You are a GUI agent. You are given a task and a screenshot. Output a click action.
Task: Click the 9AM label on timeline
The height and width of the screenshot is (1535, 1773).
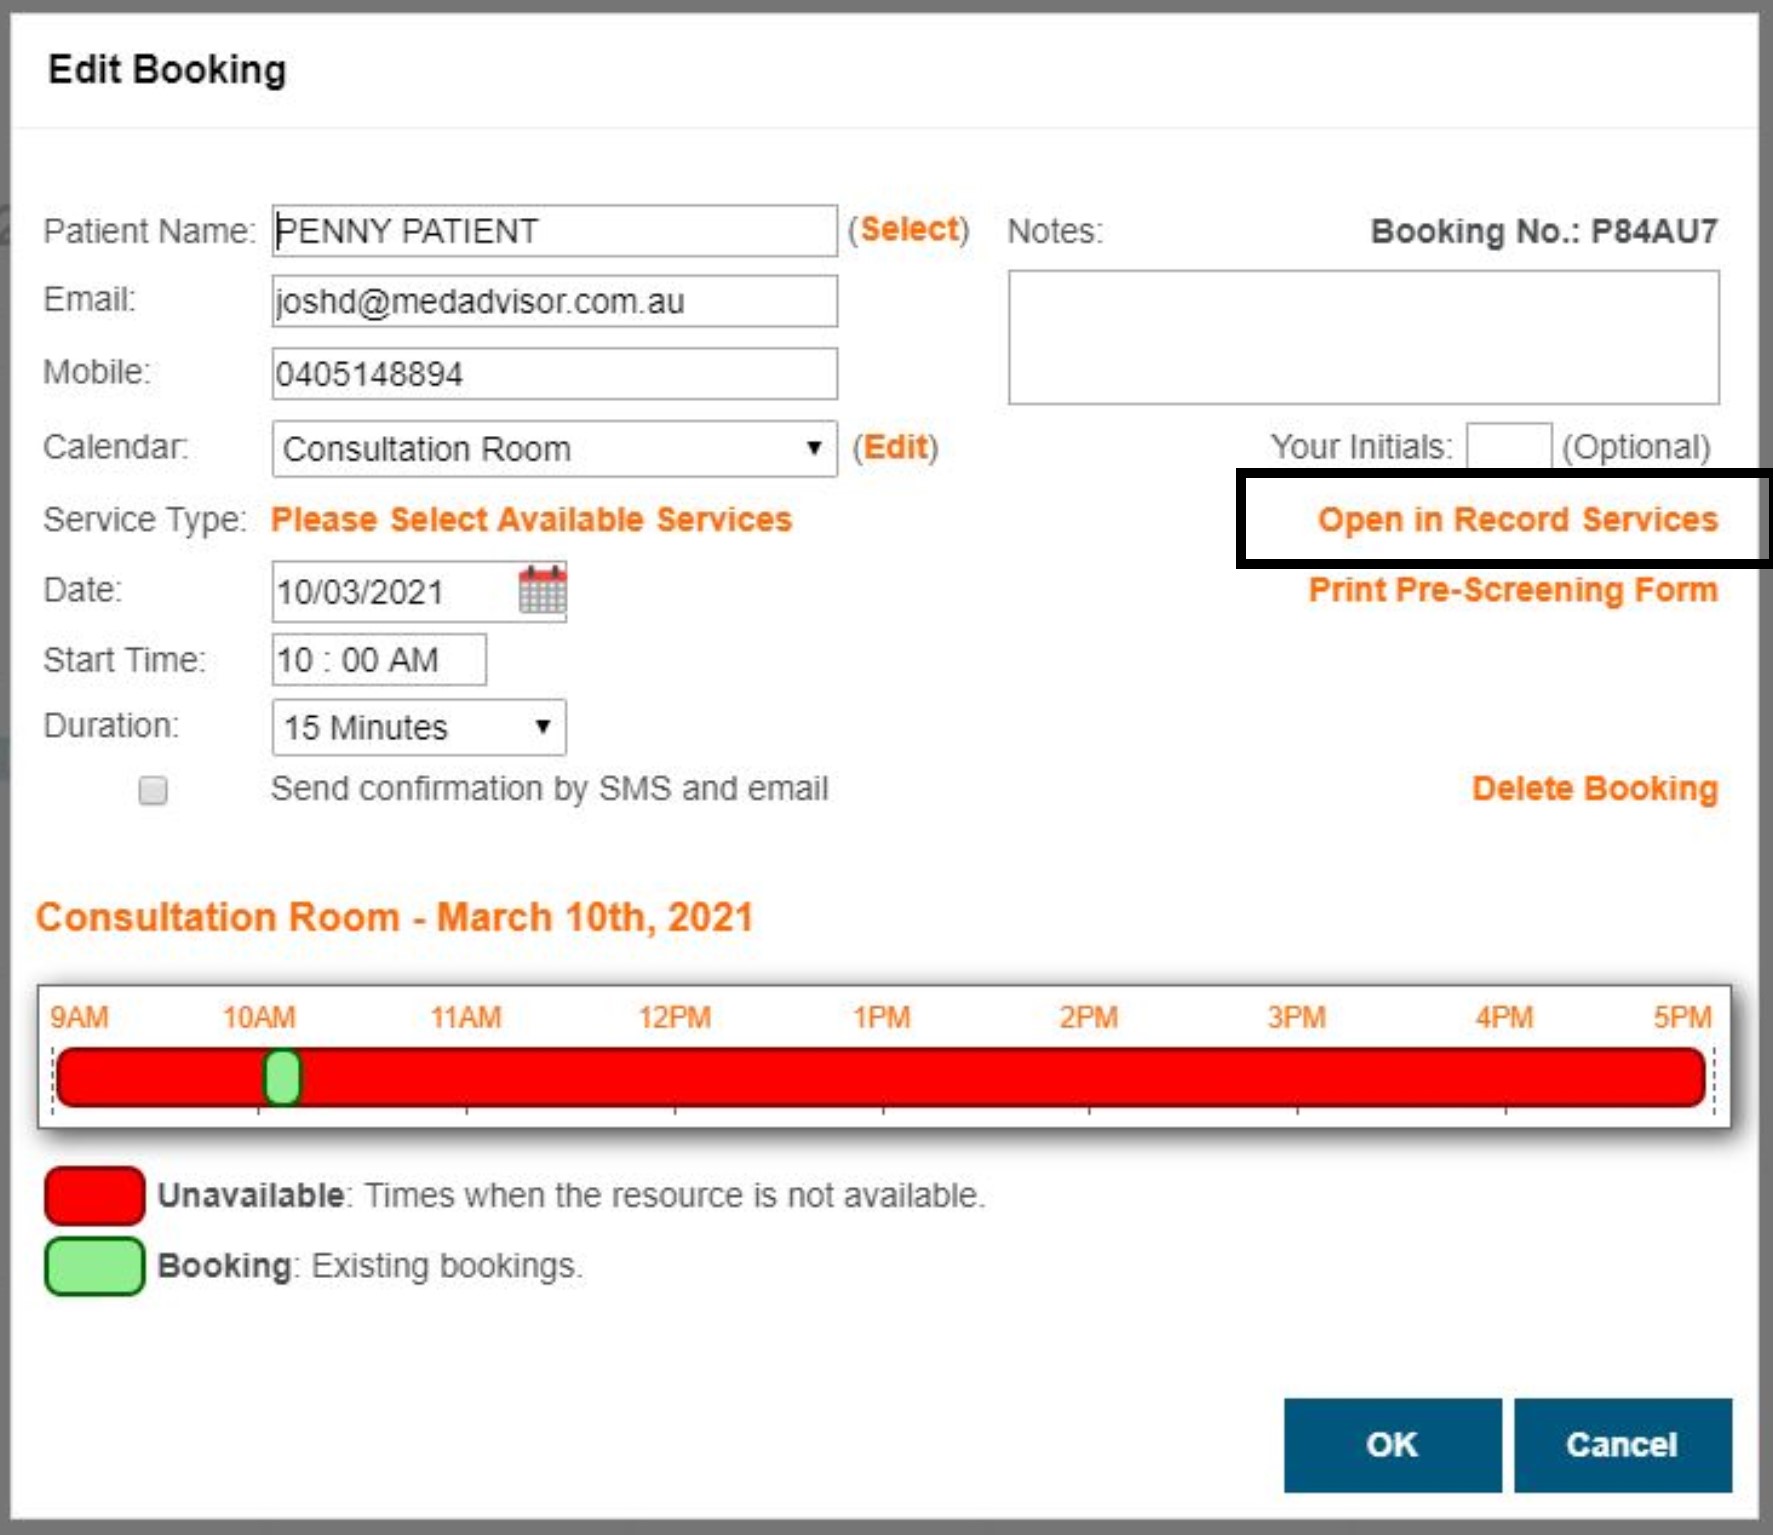point(79,1017)
